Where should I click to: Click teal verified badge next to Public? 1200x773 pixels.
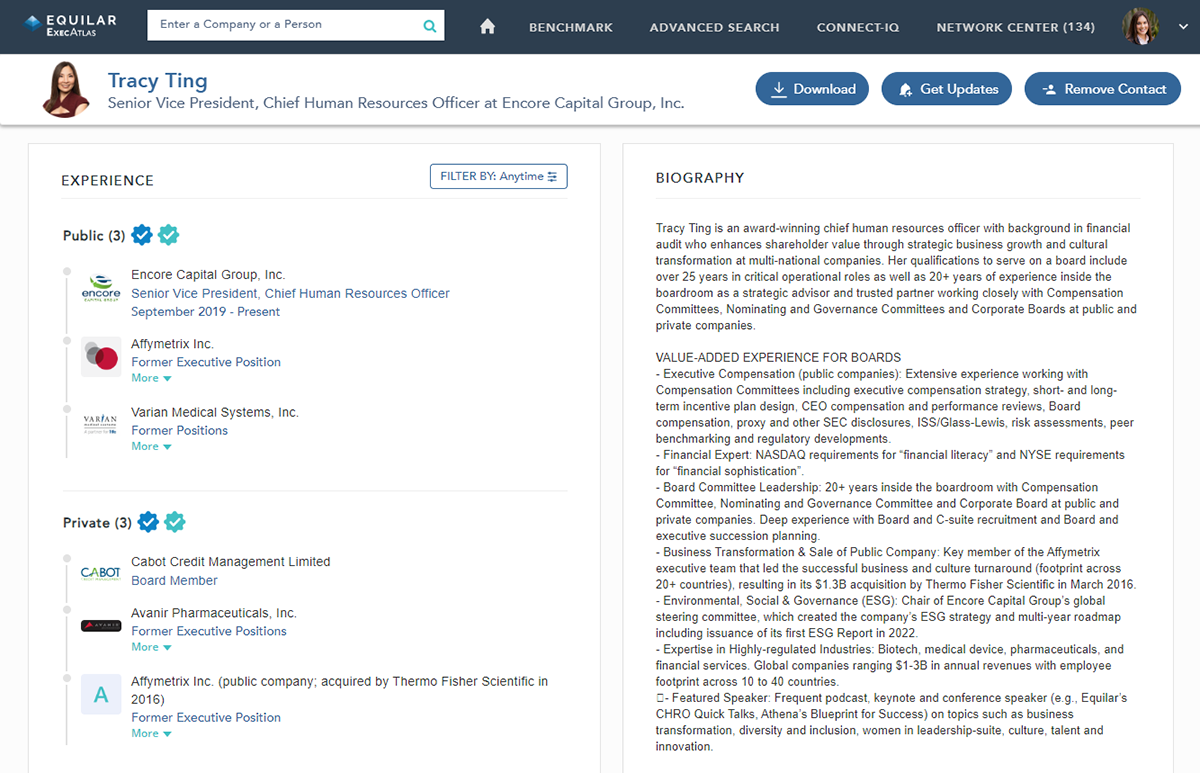(x=169, y=235)
